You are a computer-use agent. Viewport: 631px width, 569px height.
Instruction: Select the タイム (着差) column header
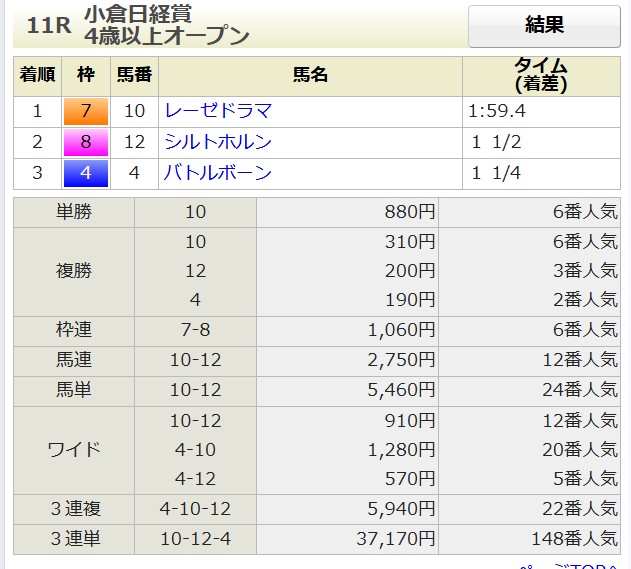541,76
